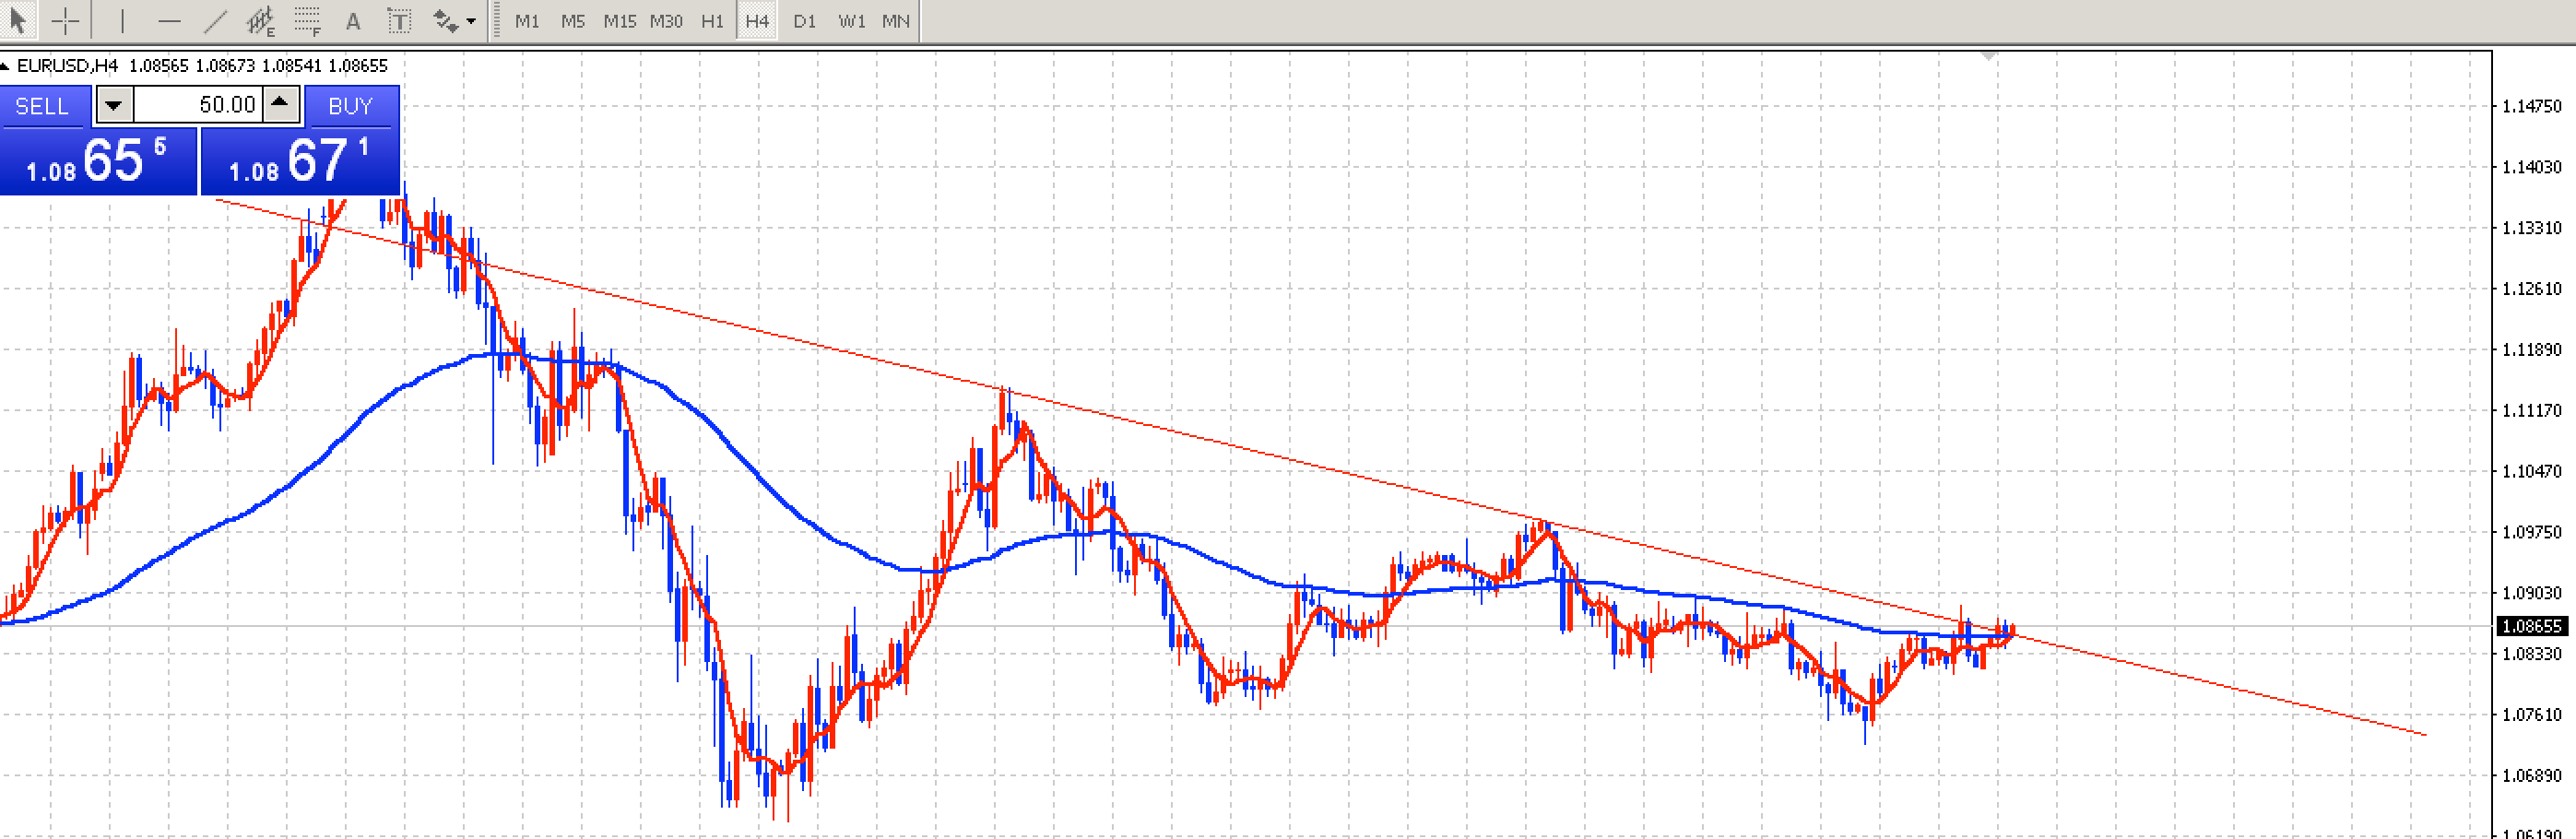The height and width of the screenshot is (839, 2576).
Task: Click the 1.14030 price scale label
Action: click(x=2532, y=167)
